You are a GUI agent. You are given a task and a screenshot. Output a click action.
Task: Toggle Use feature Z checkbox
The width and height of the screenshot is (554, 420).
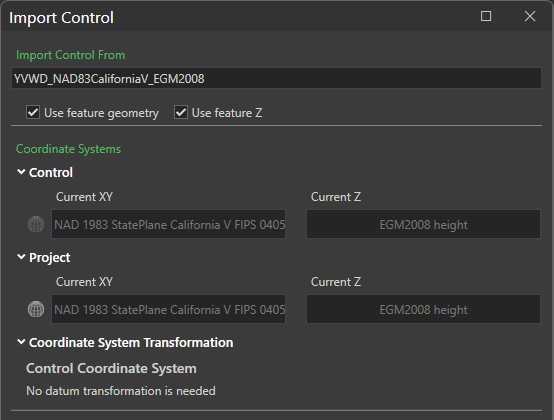(181, 113)
